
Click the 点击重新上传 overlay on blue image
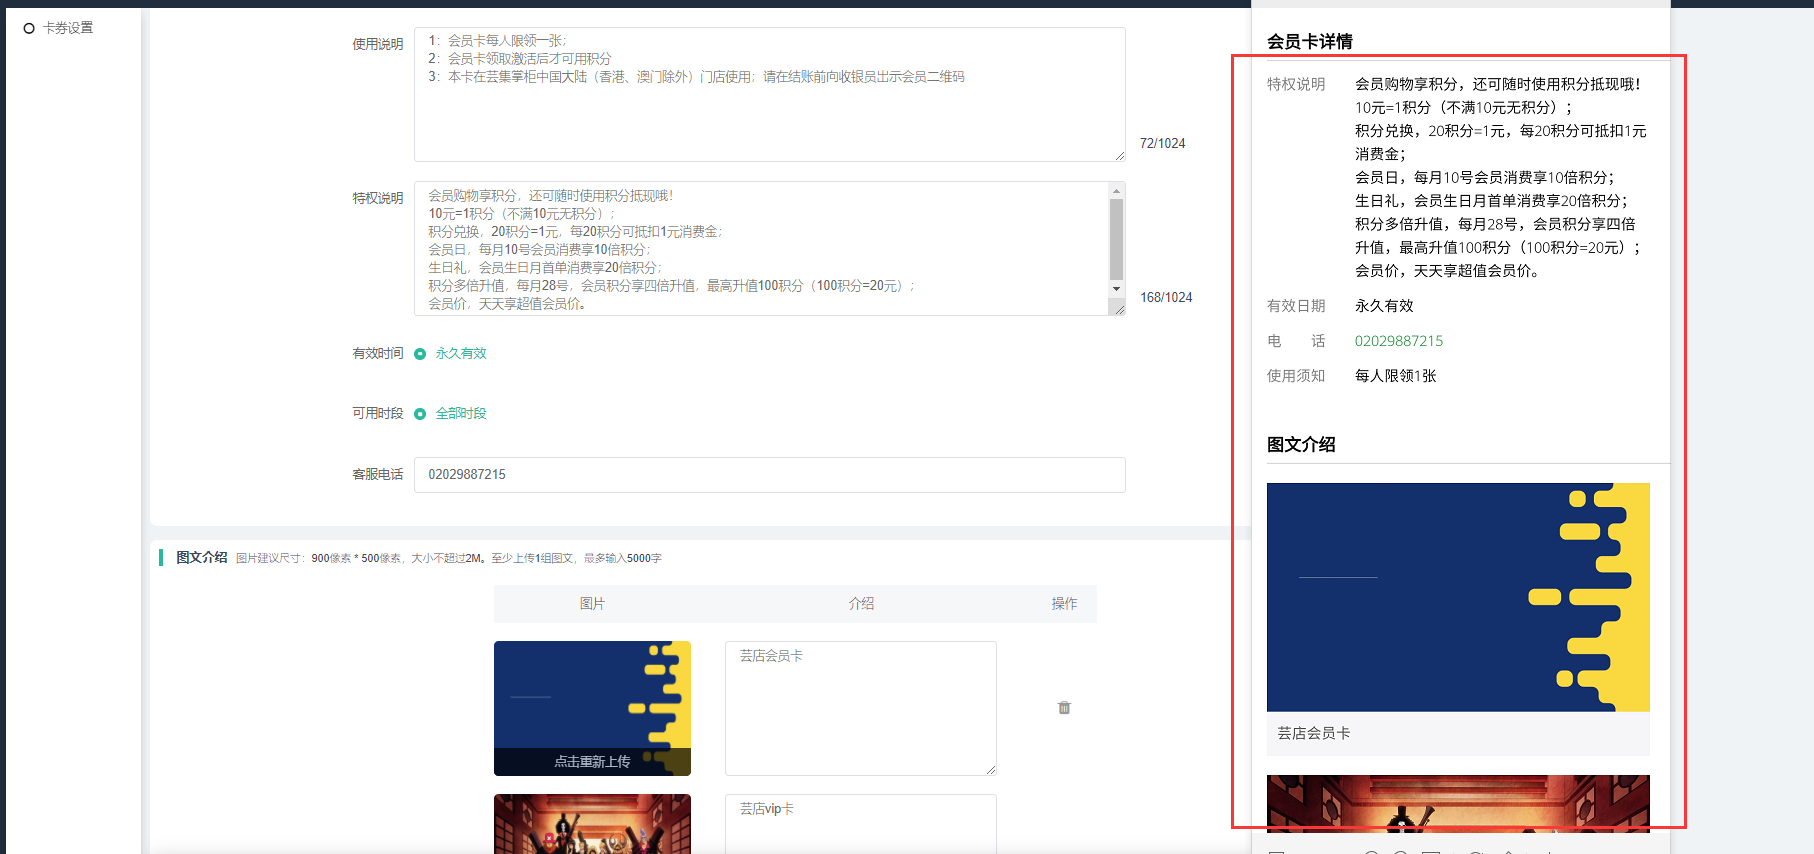(x=592, y=761)
